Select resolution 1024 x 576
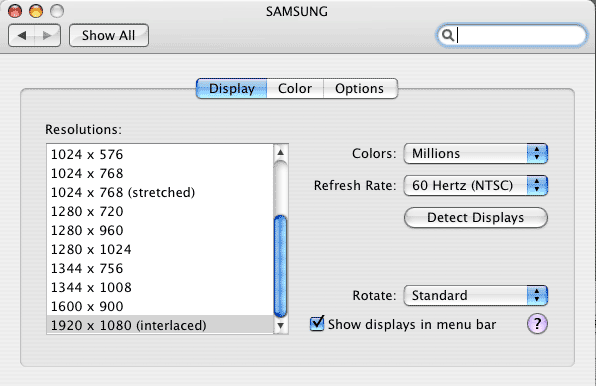Viewport: 596px width, 386px height. 160,154
